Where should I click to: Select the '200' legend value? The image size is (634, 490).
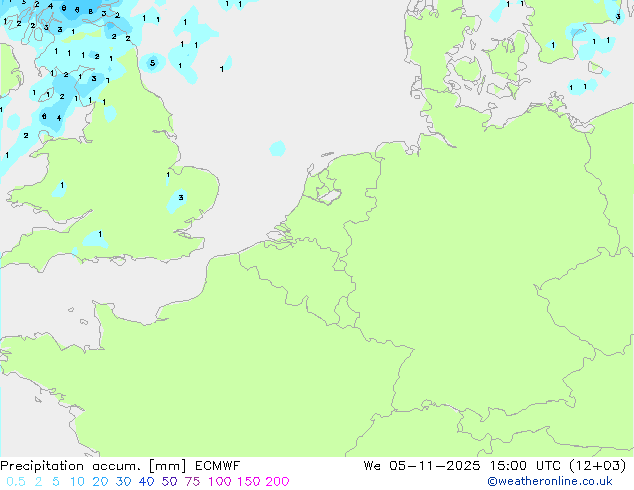(277, 482)
